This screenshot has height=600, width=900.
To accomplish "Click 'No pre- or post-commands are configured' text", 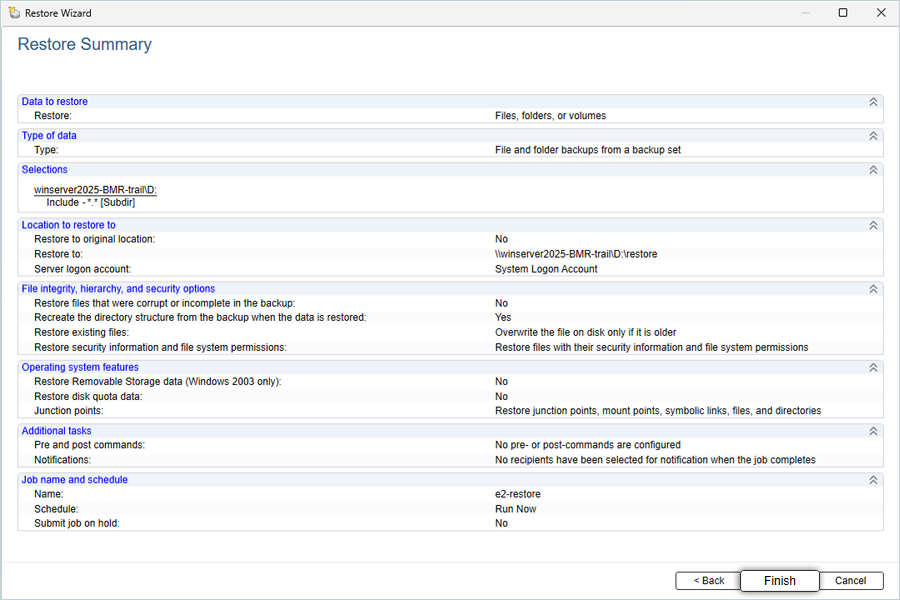I will coord(588,445).
